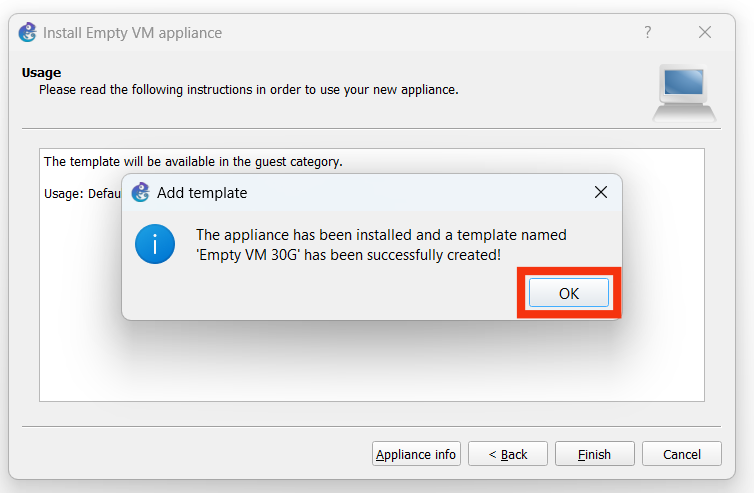
Task: Go back with the < Back button
Action: tap(508, 454)
